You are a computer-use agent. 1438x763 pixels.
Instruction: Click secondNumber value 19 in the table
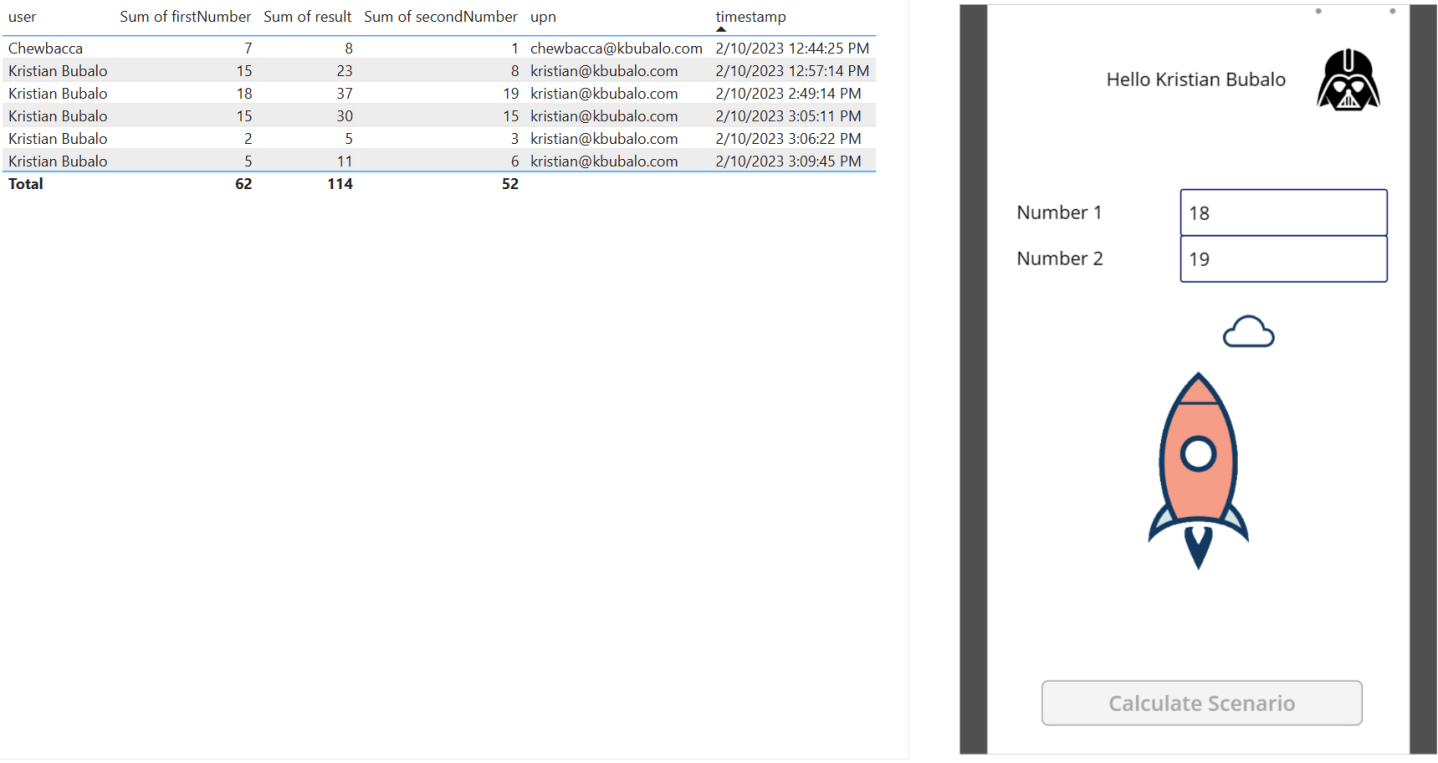(x=509, y=93)
